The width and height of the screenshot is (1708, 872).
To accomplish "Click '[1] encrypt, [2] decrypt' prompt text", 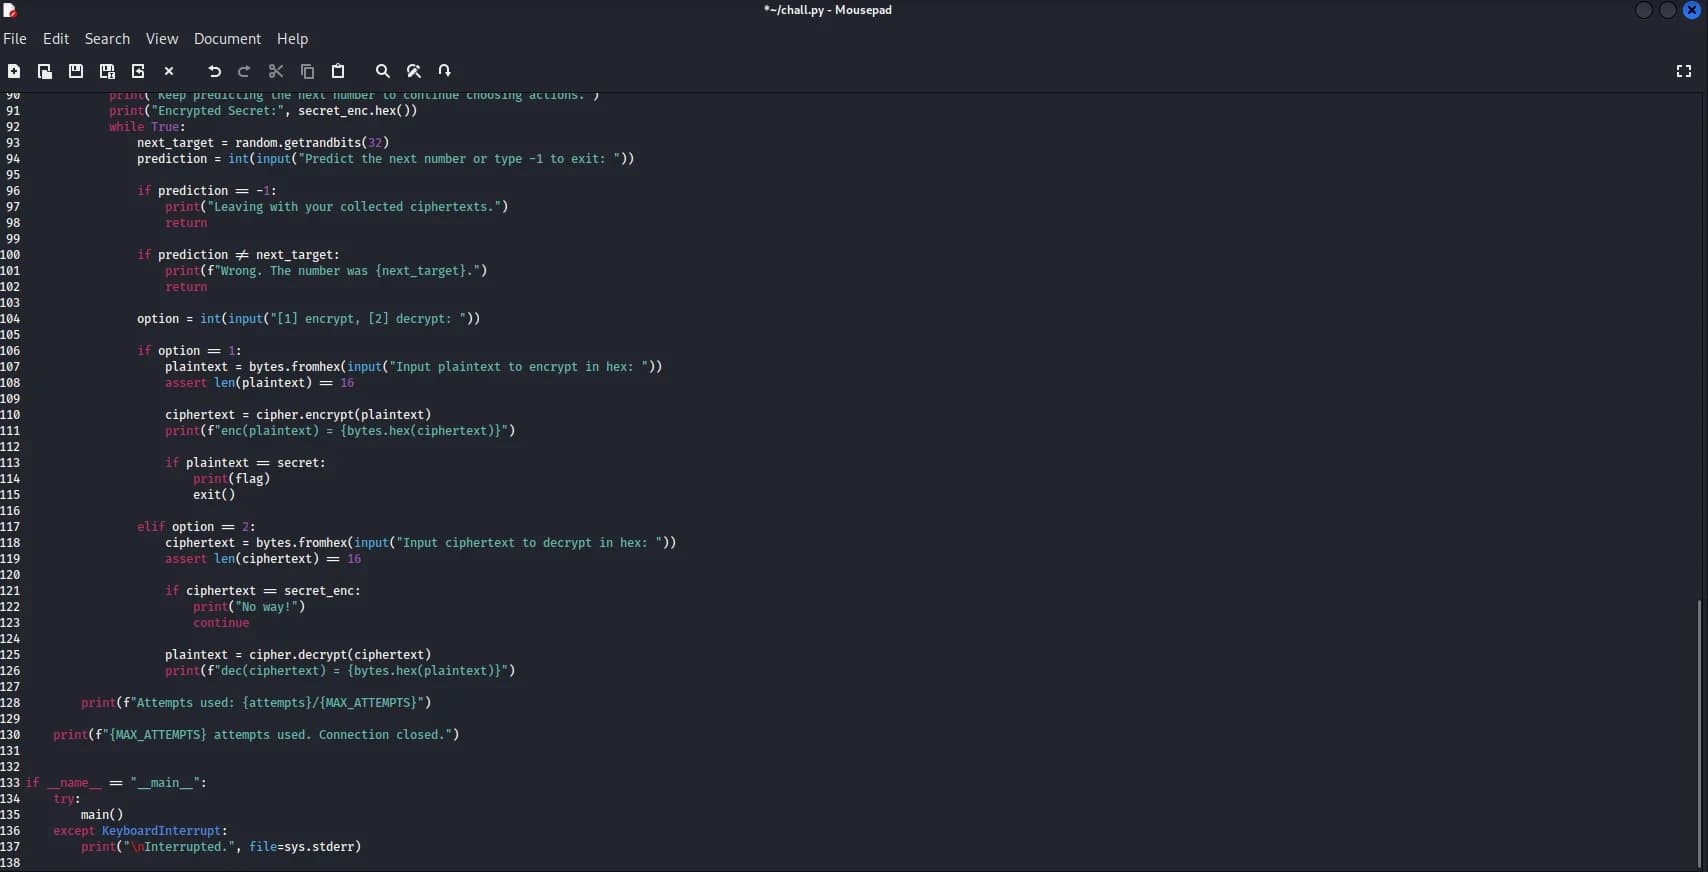I will pyautogui.click(x=364, y=319).
